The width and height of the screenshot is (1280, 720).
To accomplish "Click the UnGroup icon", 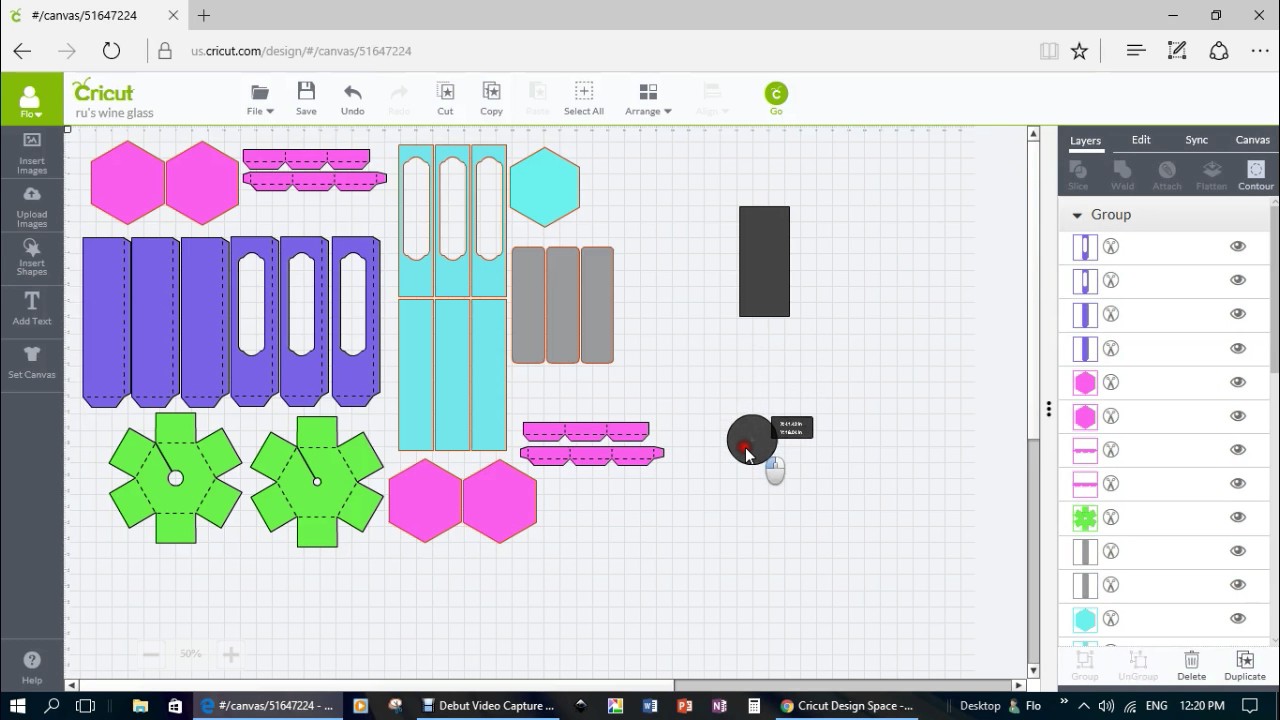I will pos(1138,665).
